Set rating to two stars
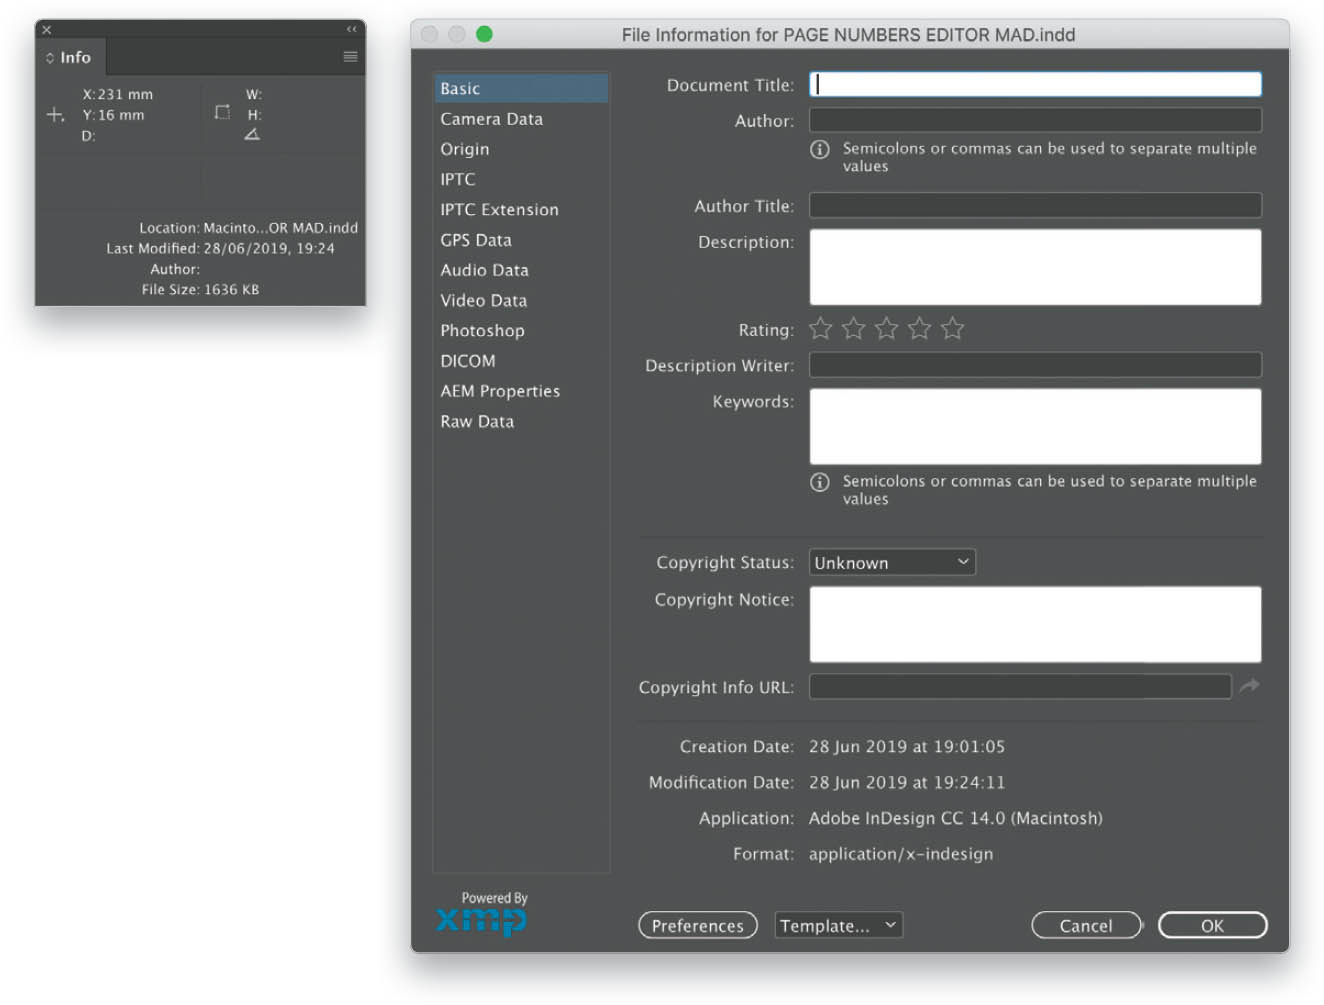 [853, 328]
